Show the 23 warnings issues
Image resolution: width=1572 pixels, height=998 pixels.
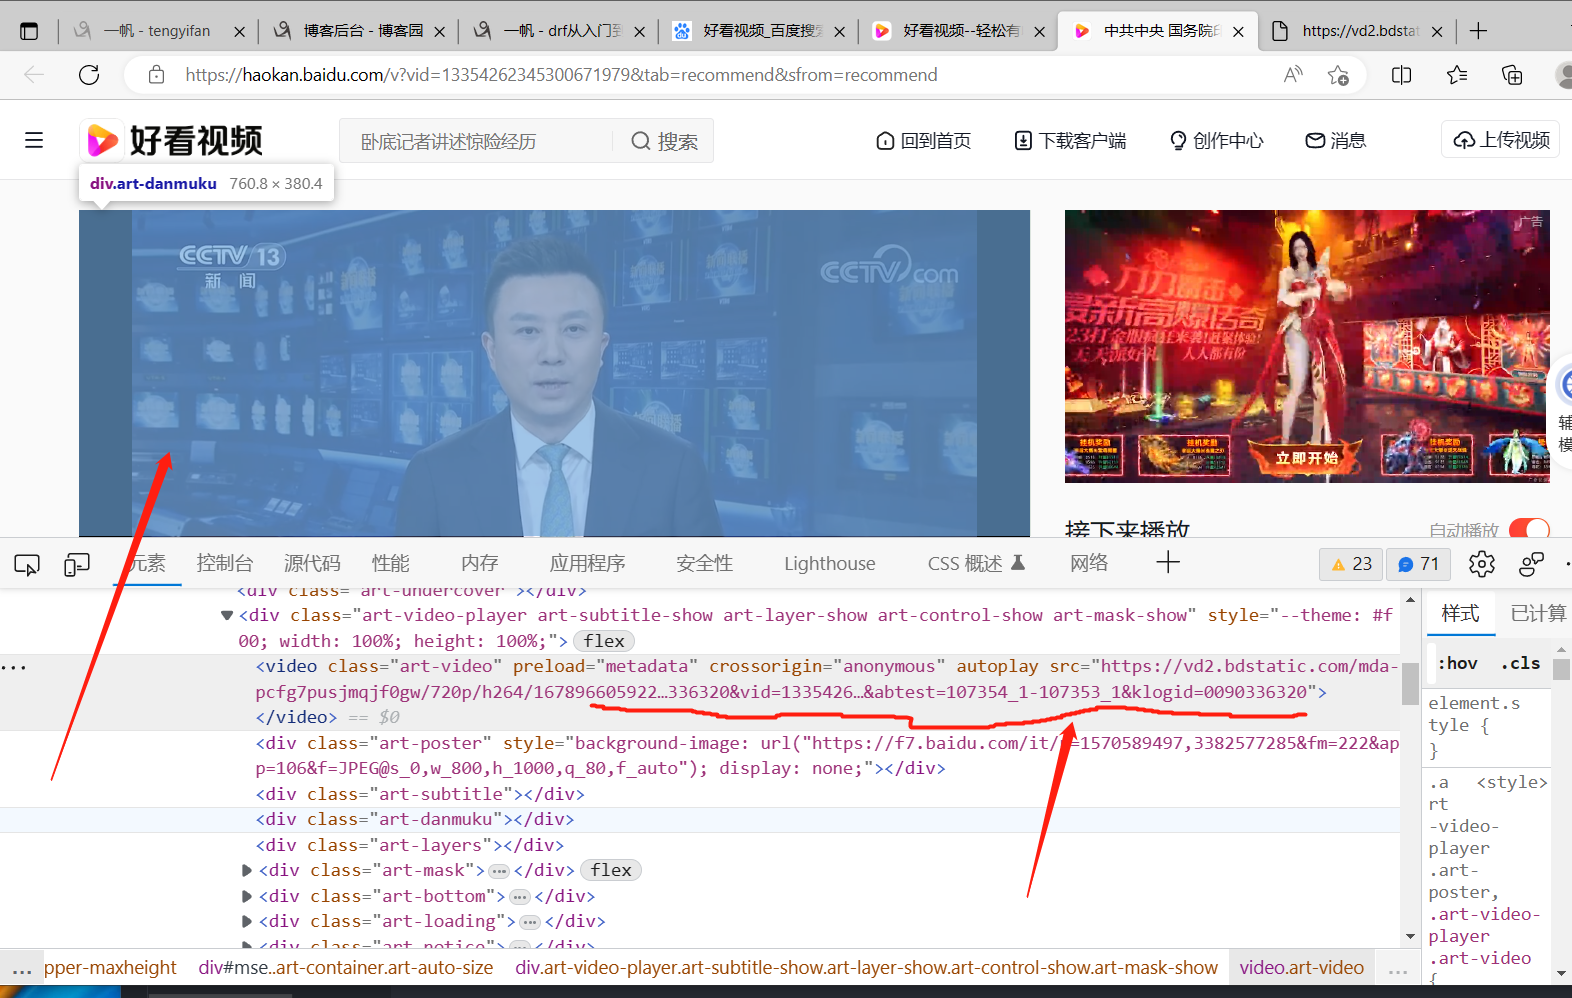pyautogui.click(x=1351, y=564)
